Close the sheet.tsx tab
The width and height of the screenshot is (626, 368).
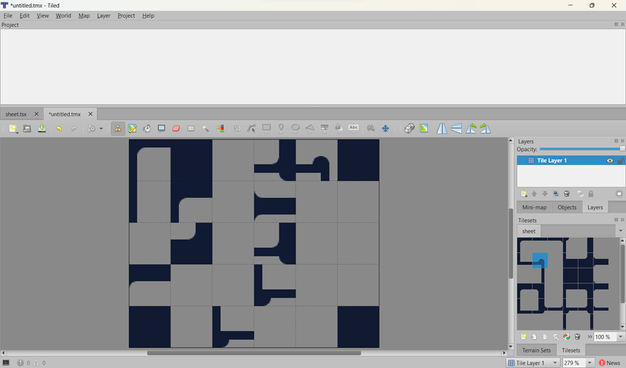tap(36, 114)
